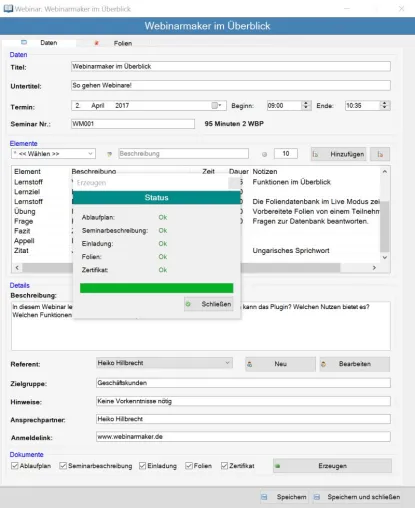Open the Wählen element dropdown
Screen dimensions: 415x508
[53, 154]
